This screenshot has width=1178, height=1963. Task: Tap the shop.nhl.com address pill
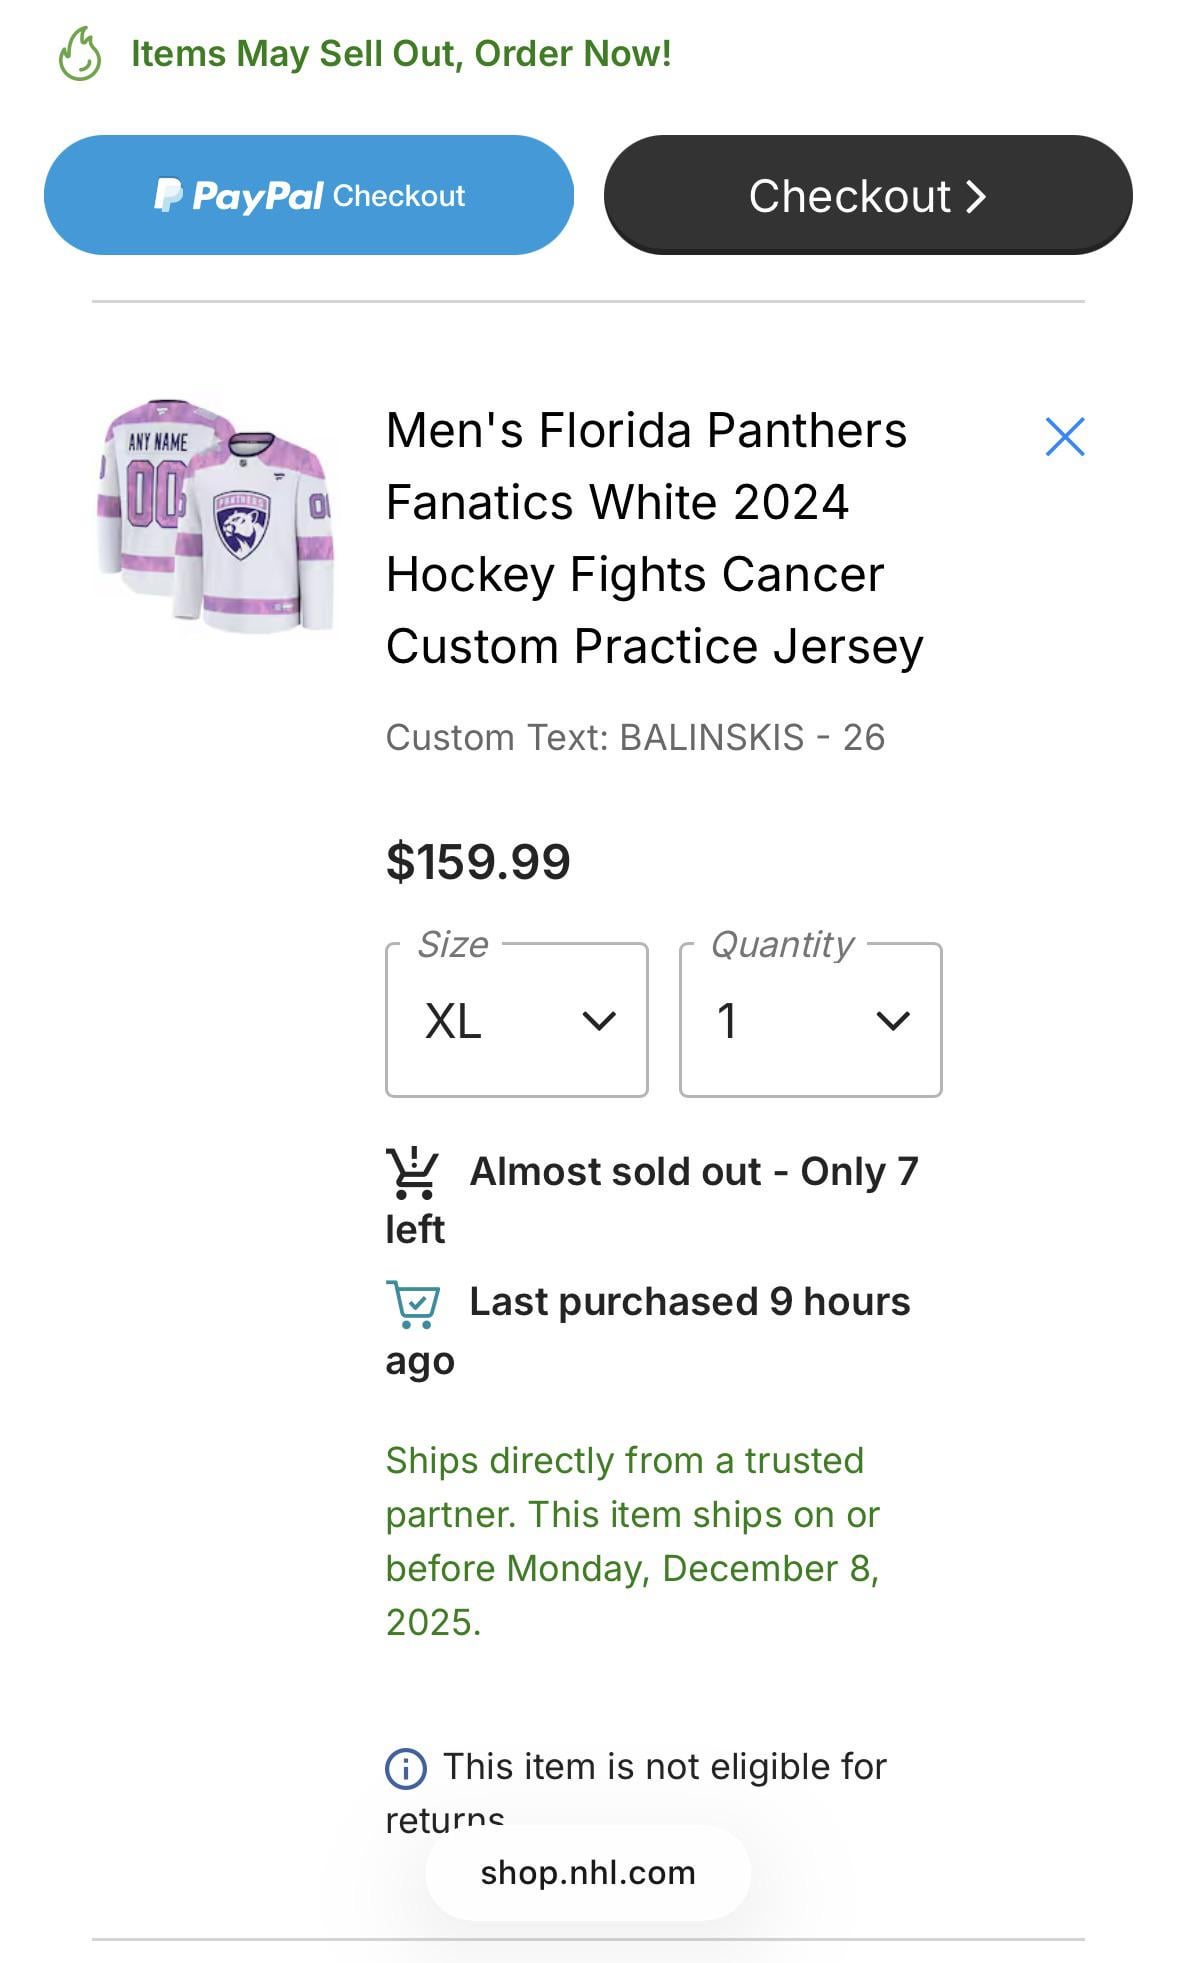coord(588,1872)
